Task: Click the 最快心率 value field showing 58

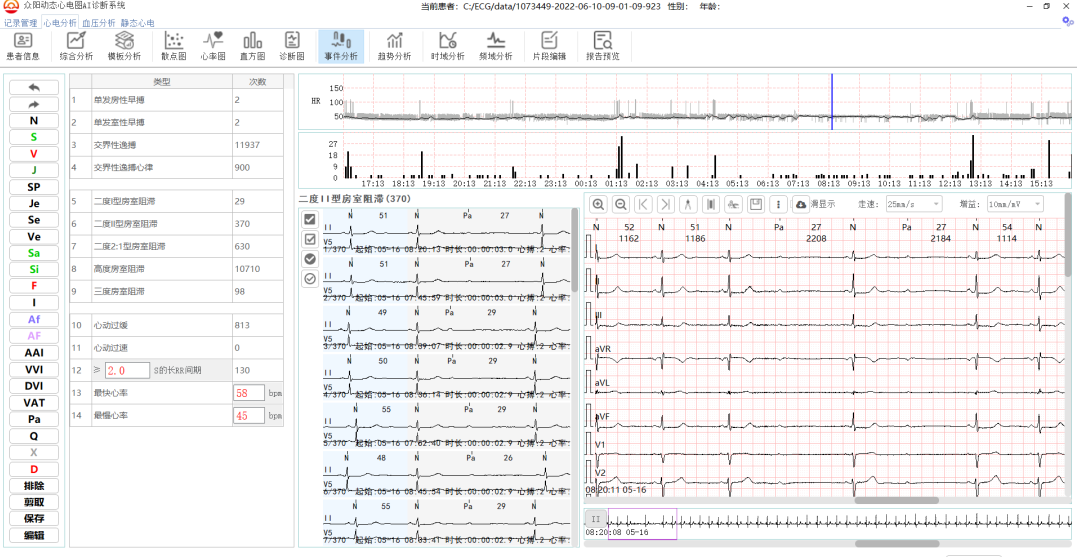Action: (x=248, y=393)
